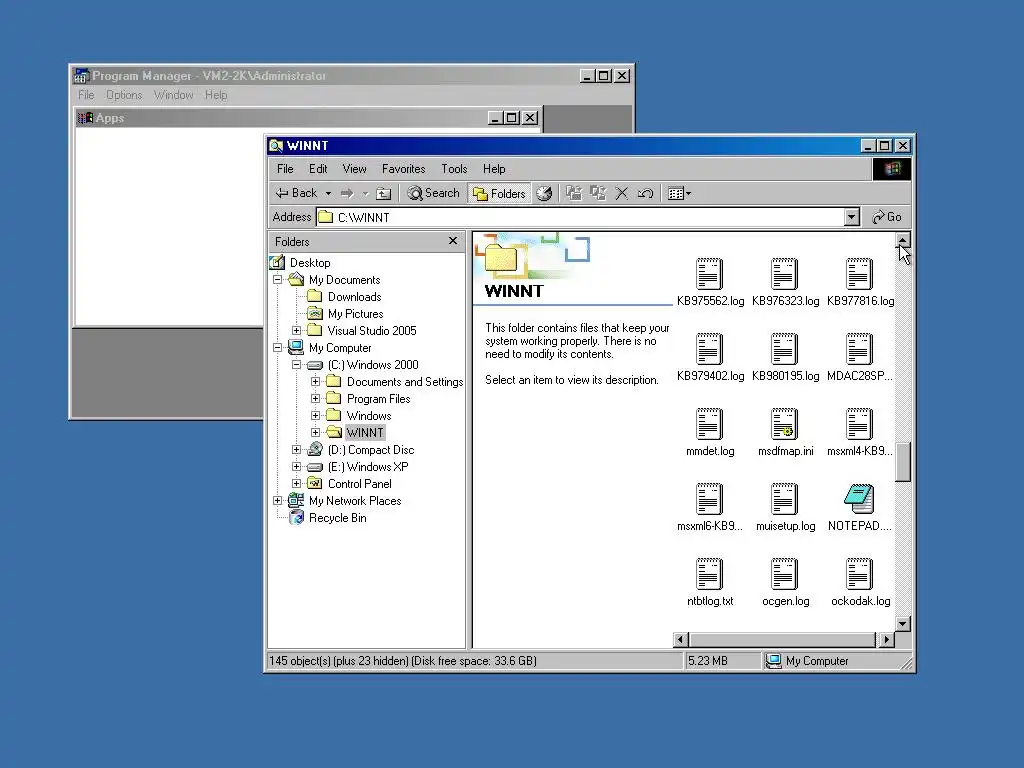Select the KB979402.log file icon
This screenshot has height=768, width=1024.
709,349
